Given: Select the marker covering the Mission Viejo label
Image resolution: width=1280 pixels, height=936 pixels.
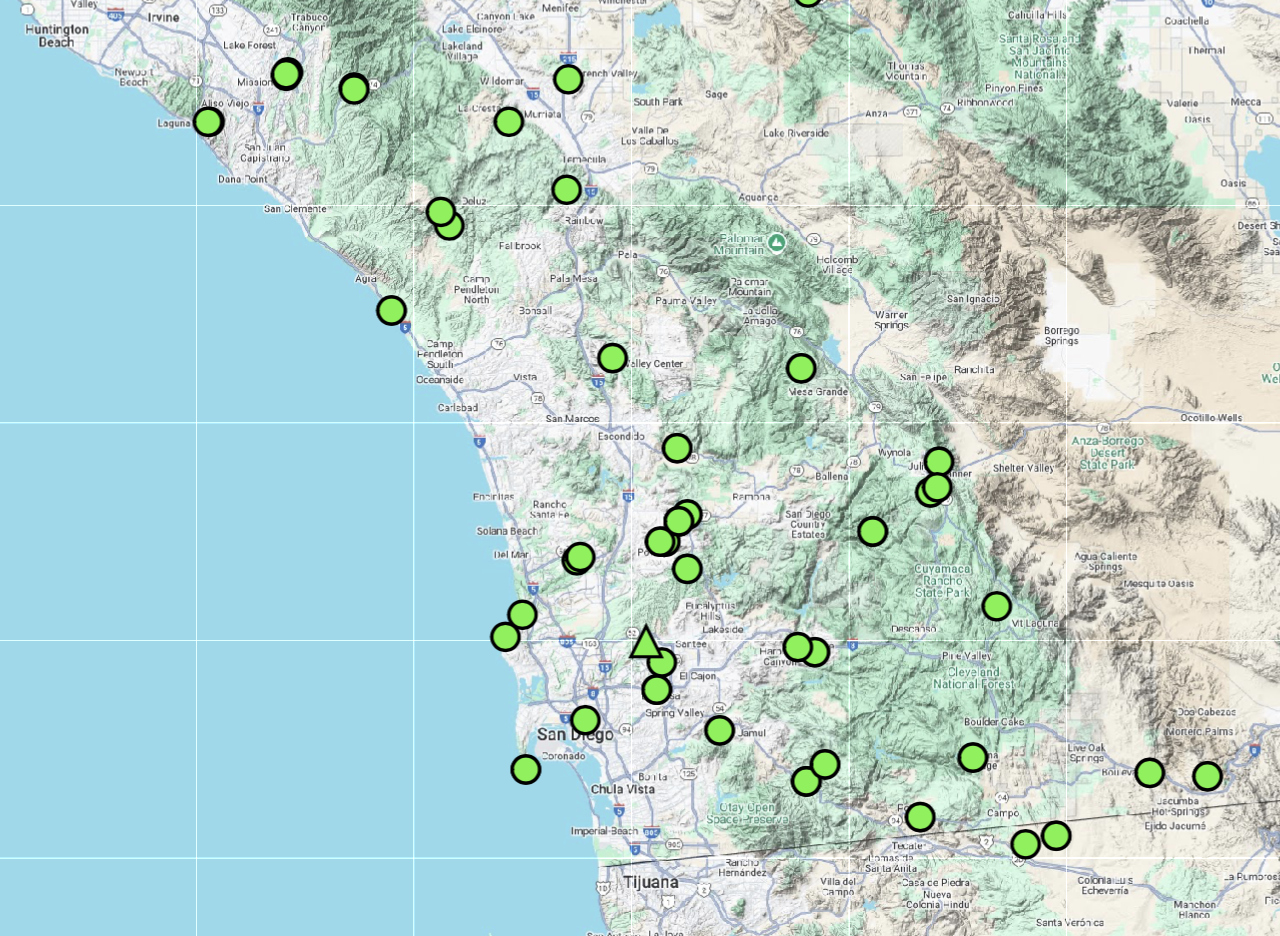Looking at the screenshot, I should (x=287, y=74).
